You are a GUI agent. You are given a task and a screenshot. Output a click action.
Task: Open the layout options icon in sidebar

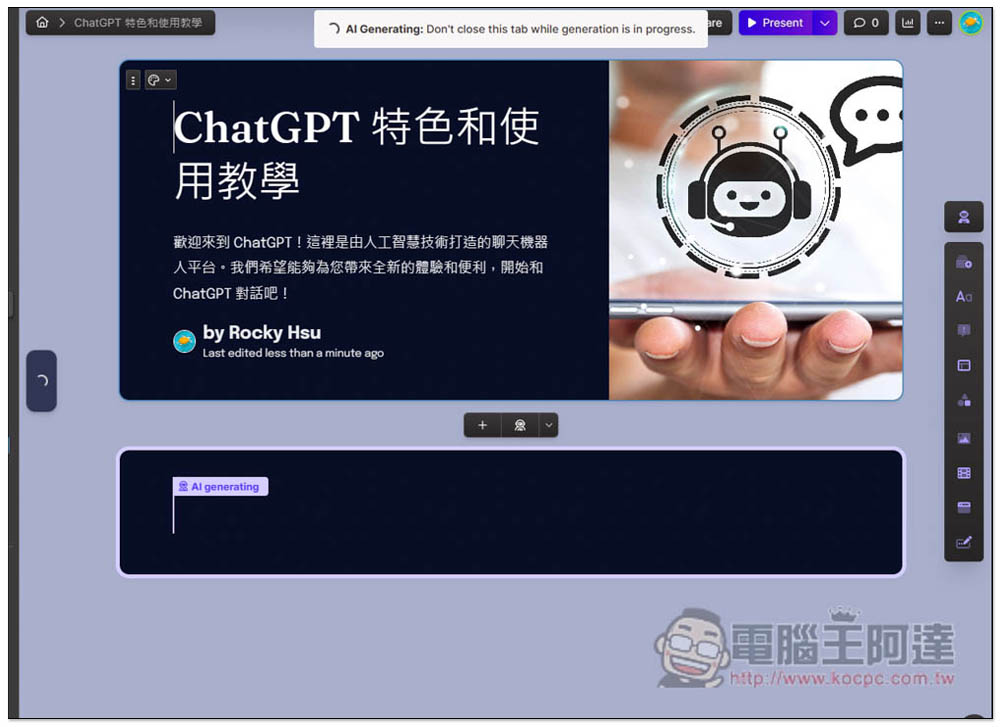(963, 366)
